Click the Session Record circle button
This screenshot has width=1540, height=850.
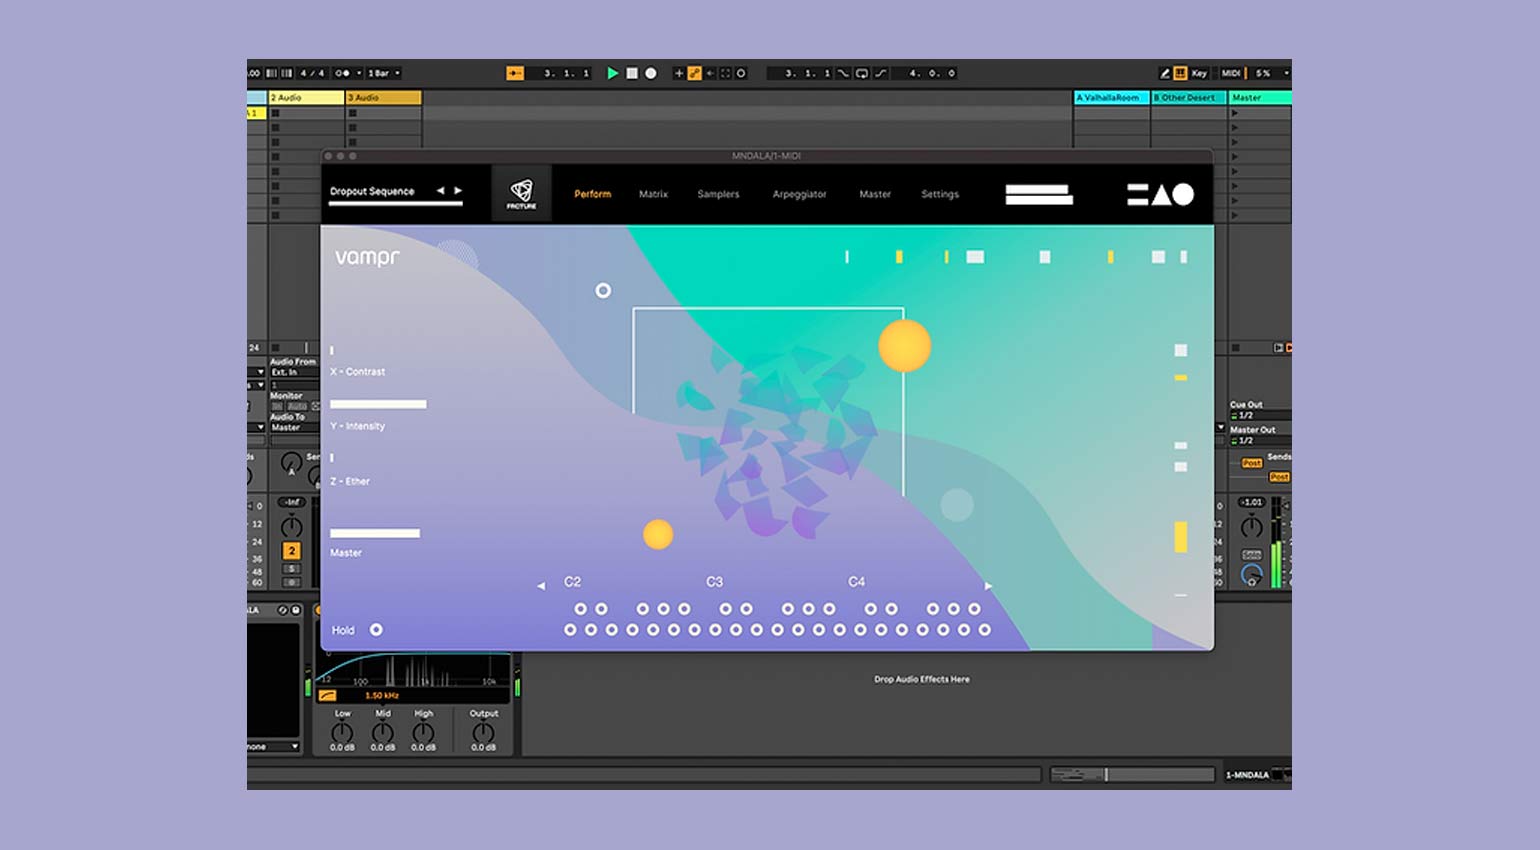tap(741, 73)
